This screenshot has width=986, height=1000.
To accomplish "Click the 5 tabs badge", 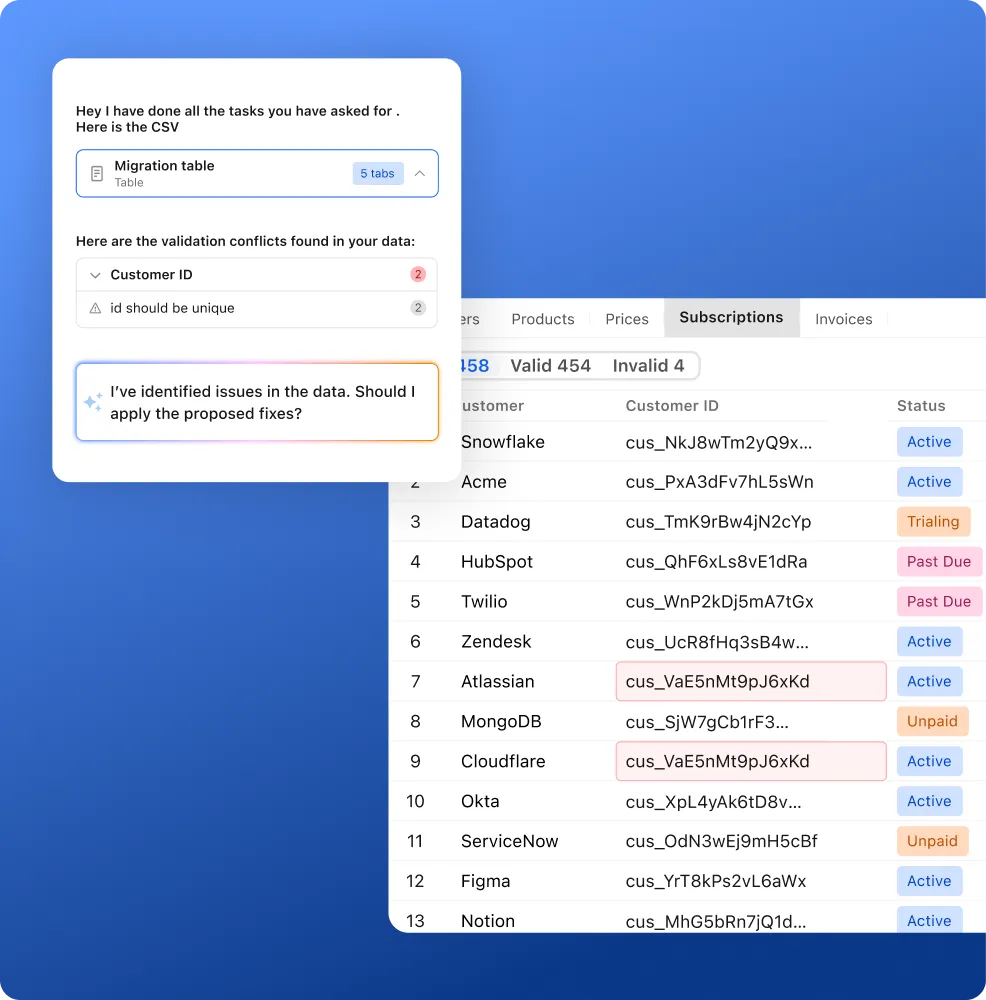I will tap(378, 173).
